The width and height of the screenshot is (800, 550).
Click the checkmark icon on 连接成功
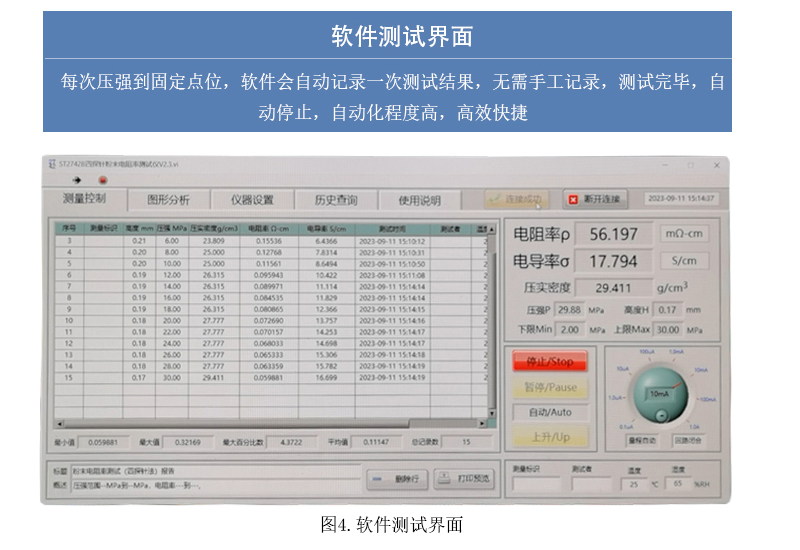click(494, 199)
